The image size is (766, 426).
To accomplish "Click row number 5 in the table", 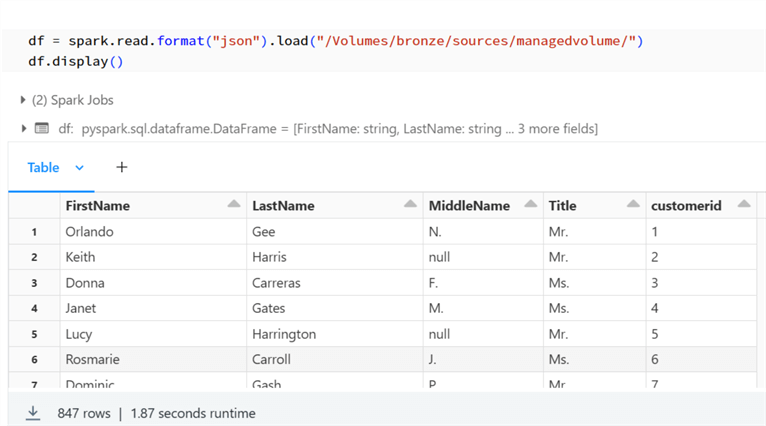I will (x=34, y=334).
